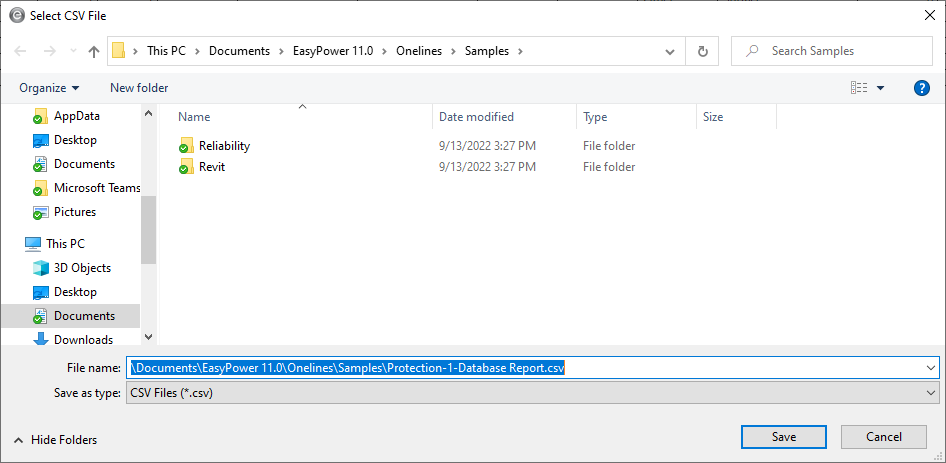Click the Up one level arrow
This screenshot has height=463, width=946.
click(x=94, y=51)
